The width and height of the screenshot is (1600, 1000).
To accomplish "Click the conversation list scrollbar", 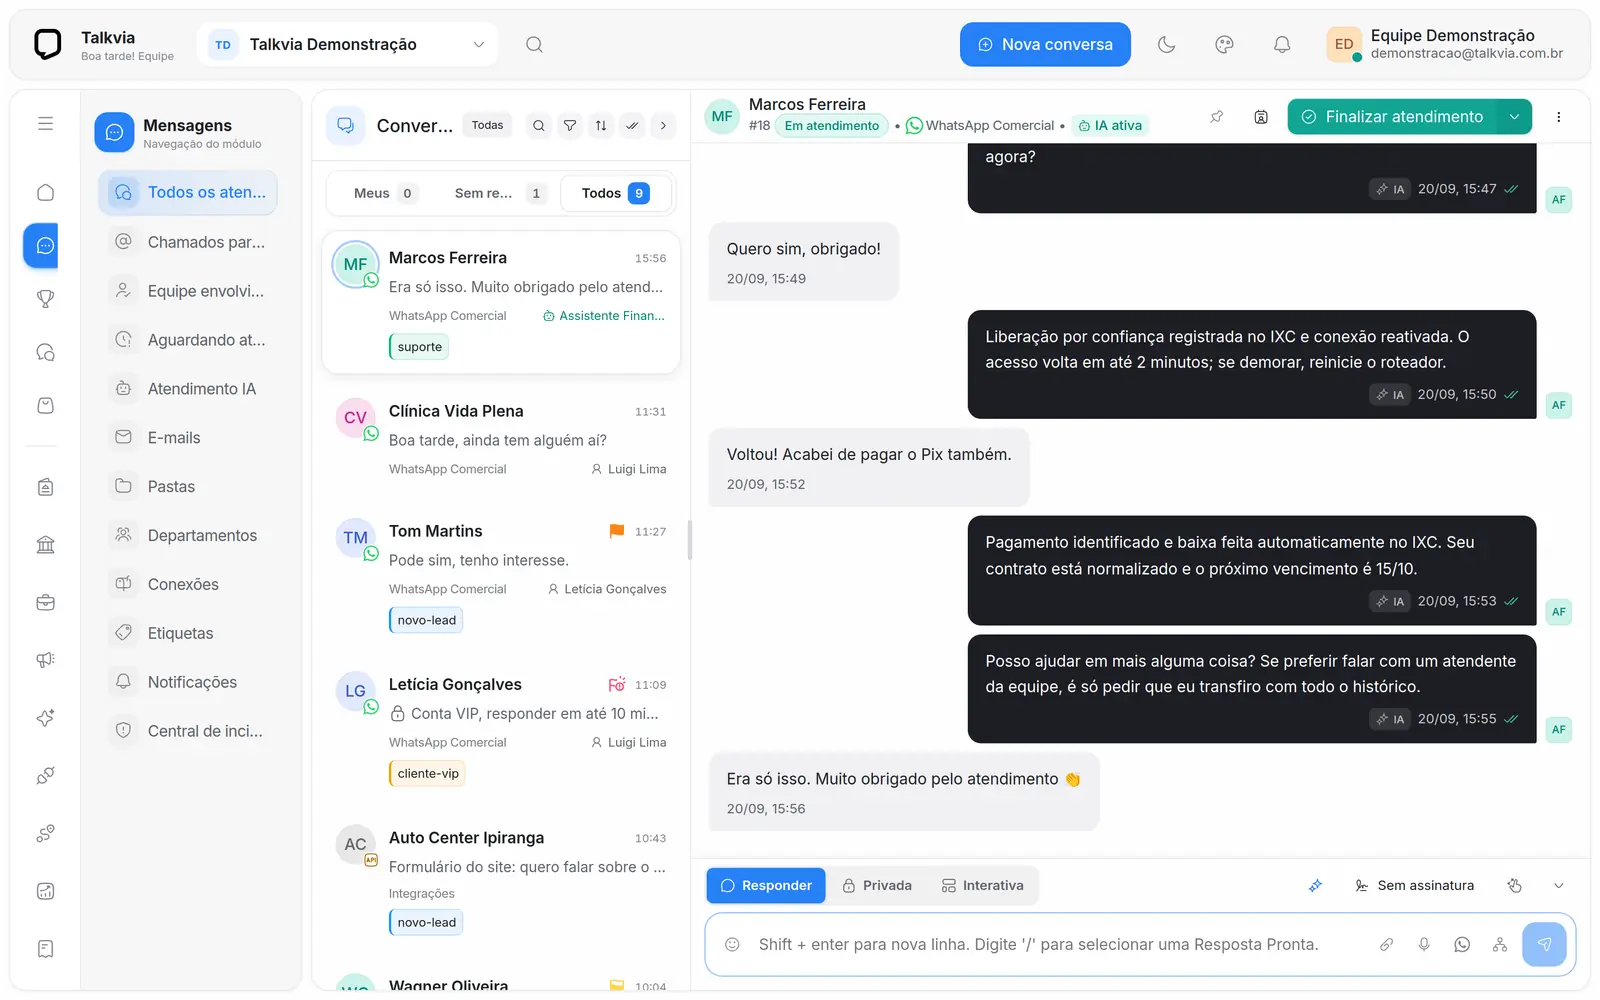I will 689,541.
